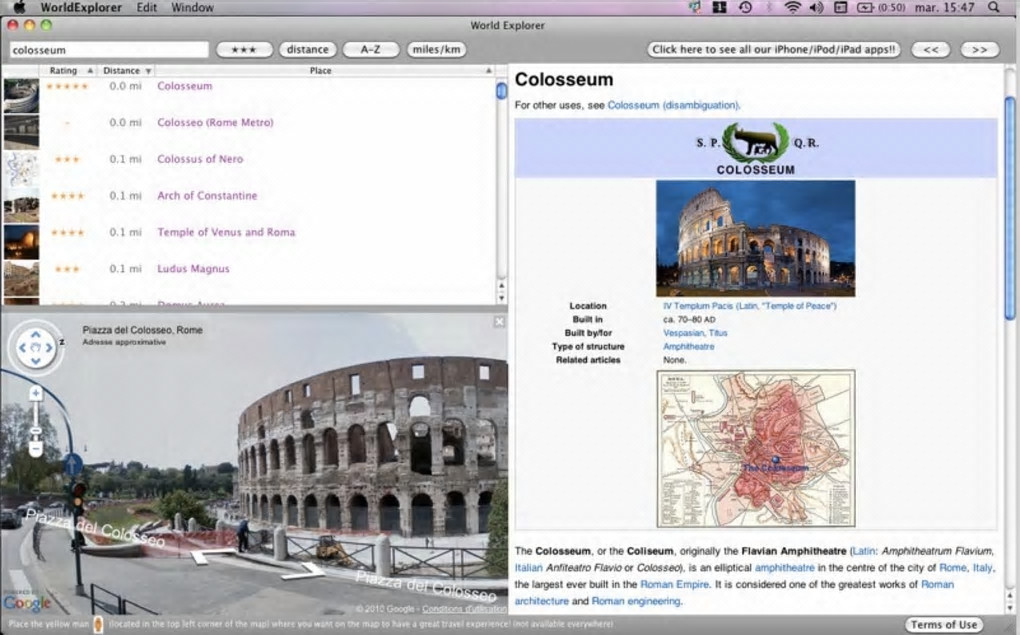Click the article scroll down arrow

click(x=1010, y=608)
